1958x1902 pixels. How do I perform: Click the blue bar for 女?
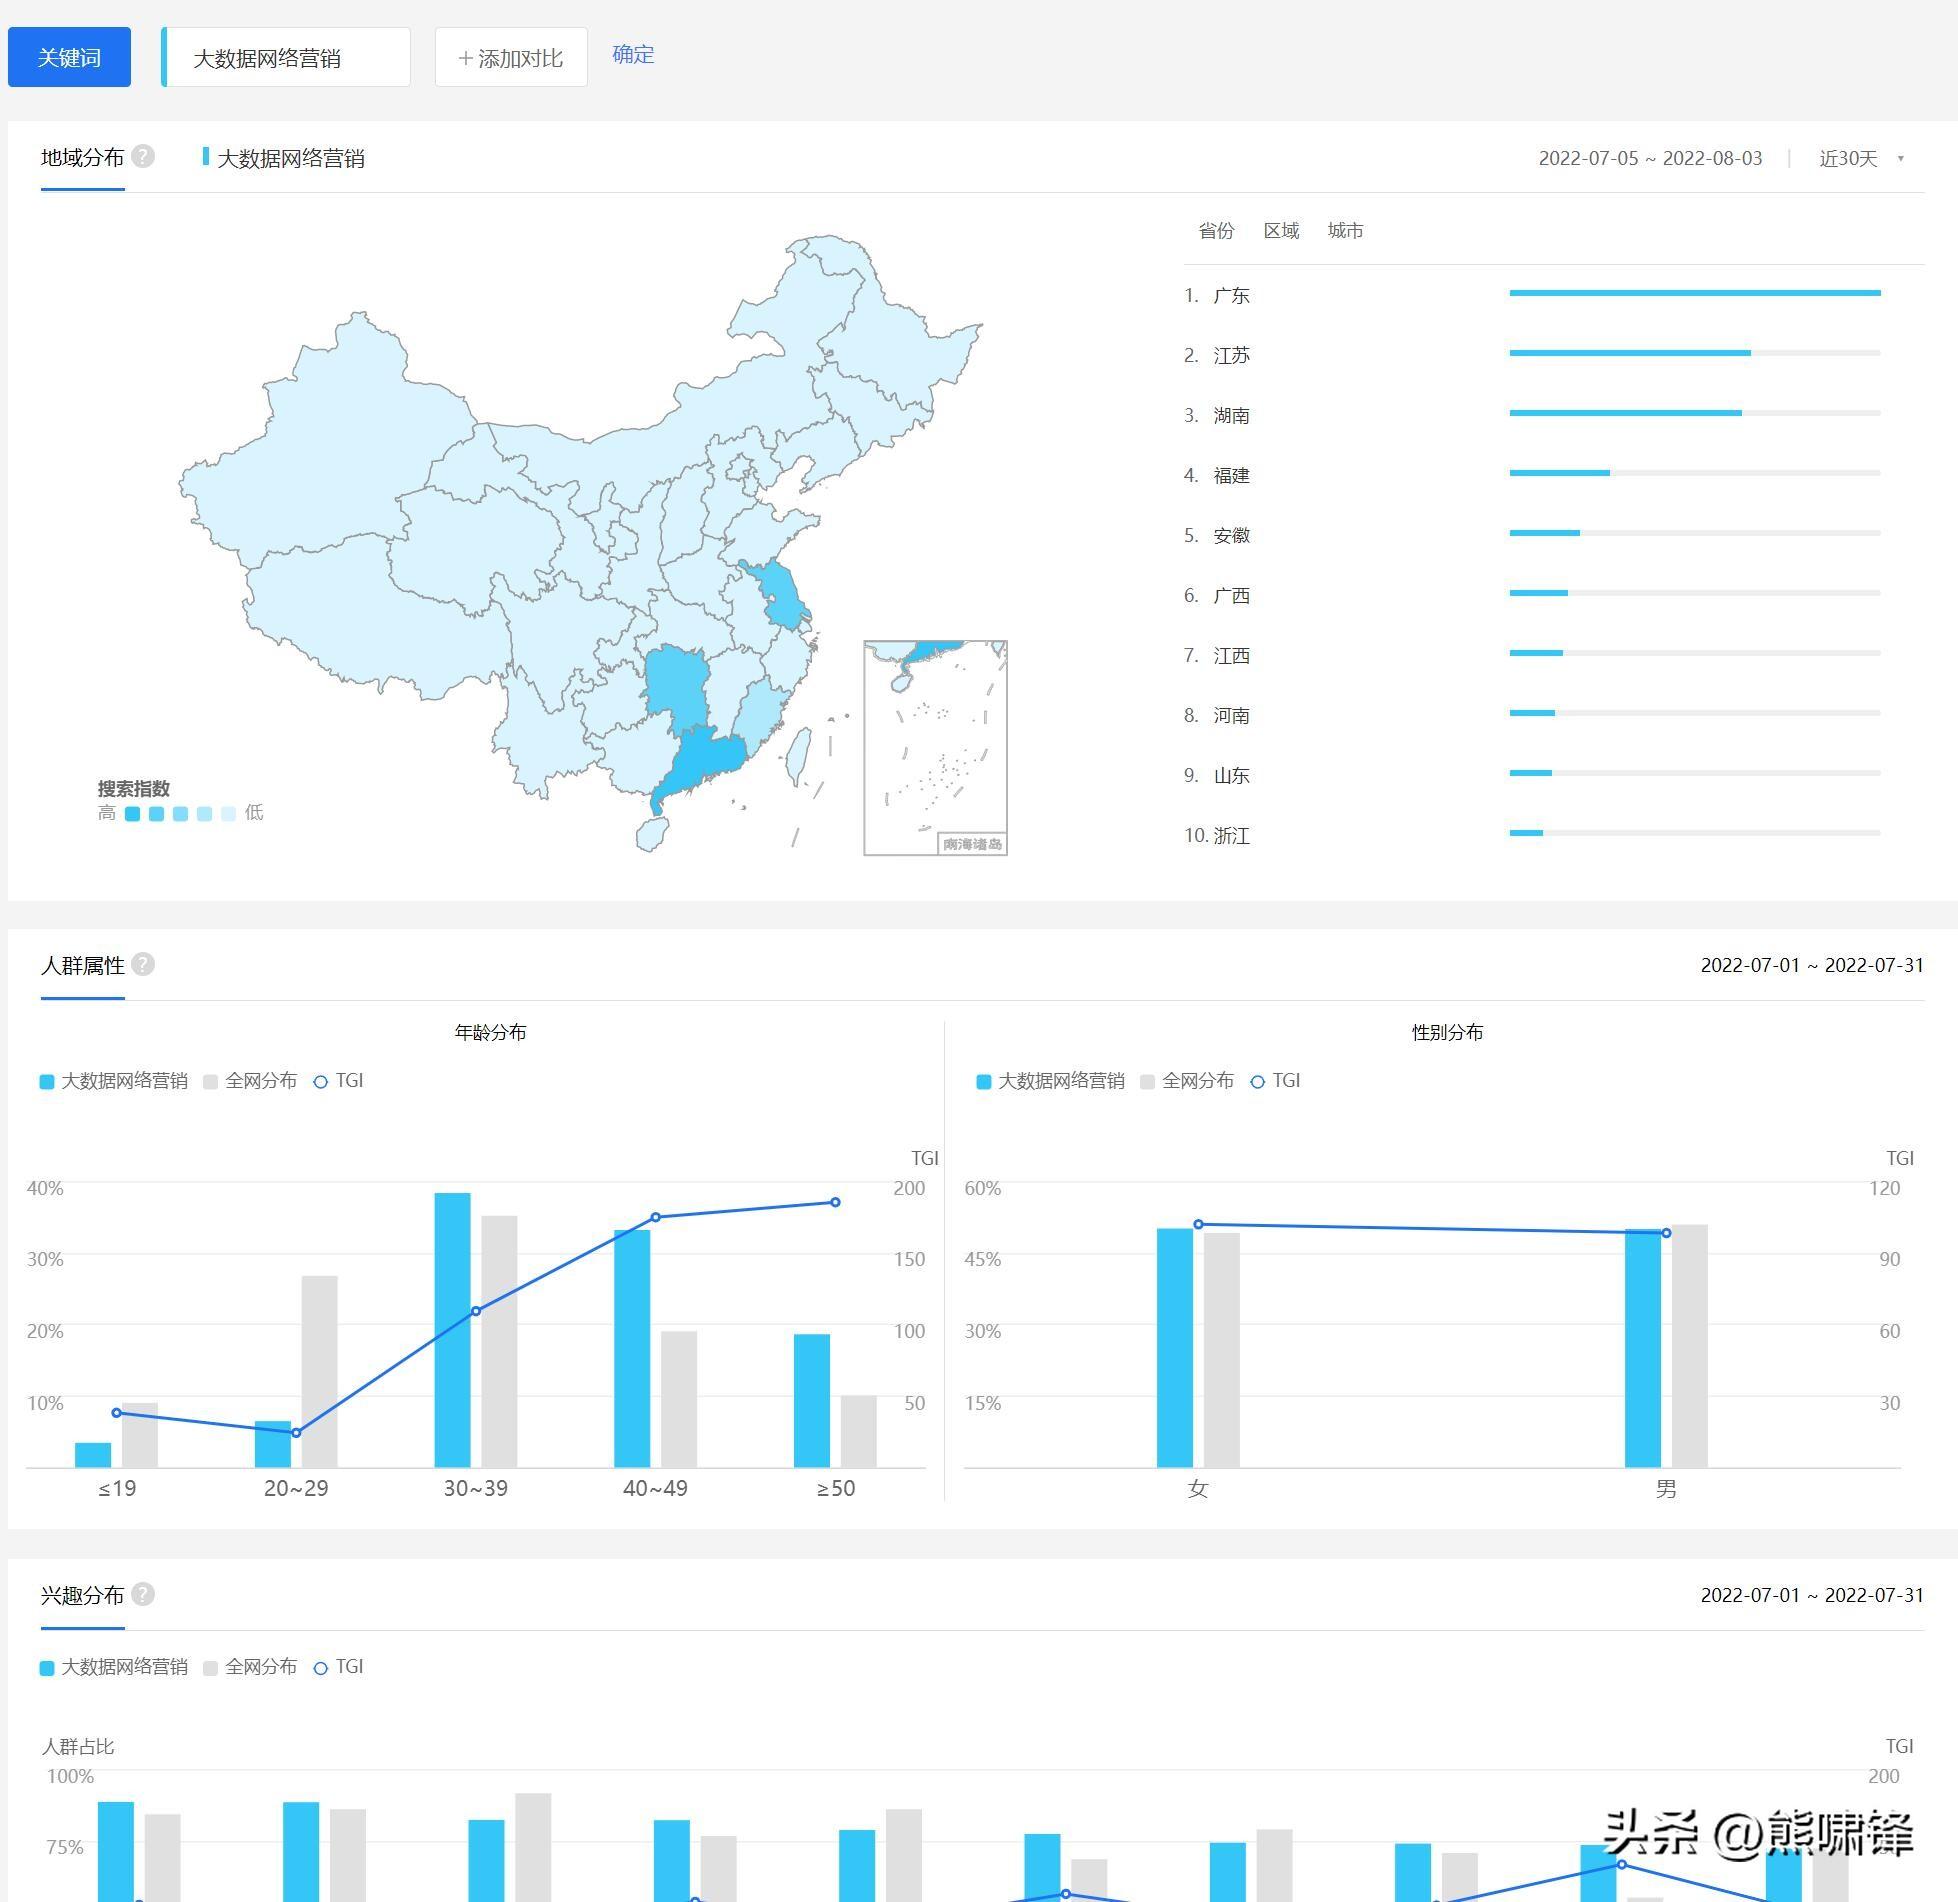[1175, 1348]
